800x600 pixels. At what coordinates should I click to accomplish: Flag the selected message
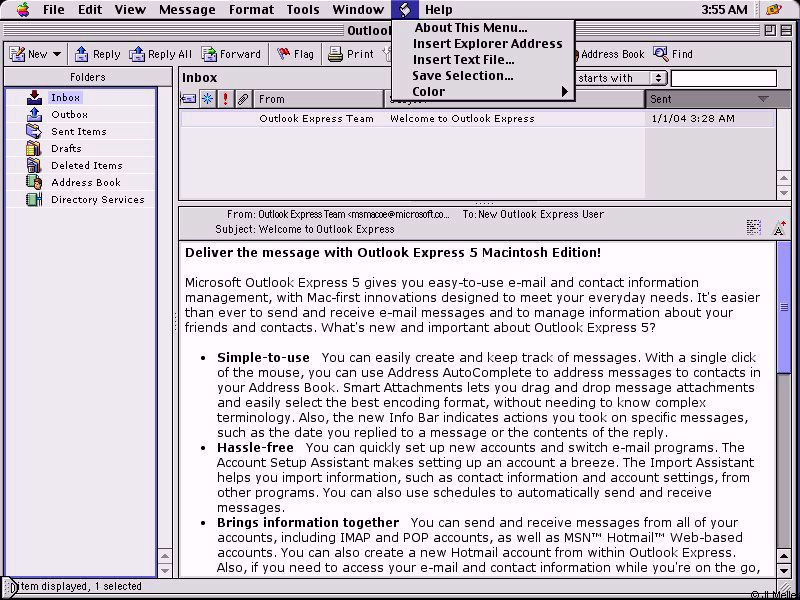tap(295, 54)
